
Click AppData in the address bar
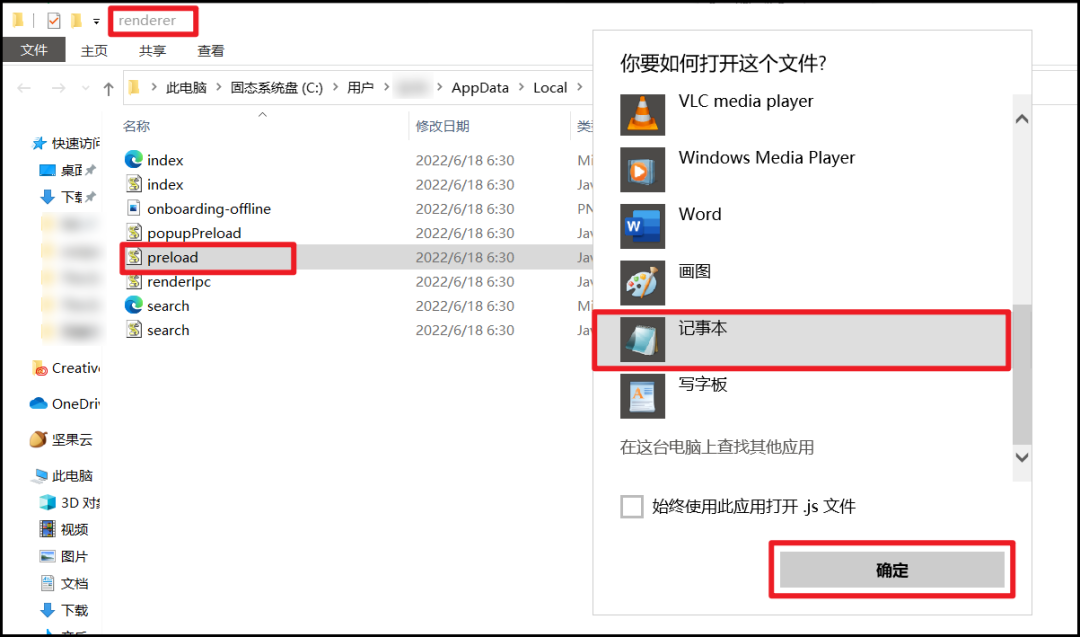[480, 87]
